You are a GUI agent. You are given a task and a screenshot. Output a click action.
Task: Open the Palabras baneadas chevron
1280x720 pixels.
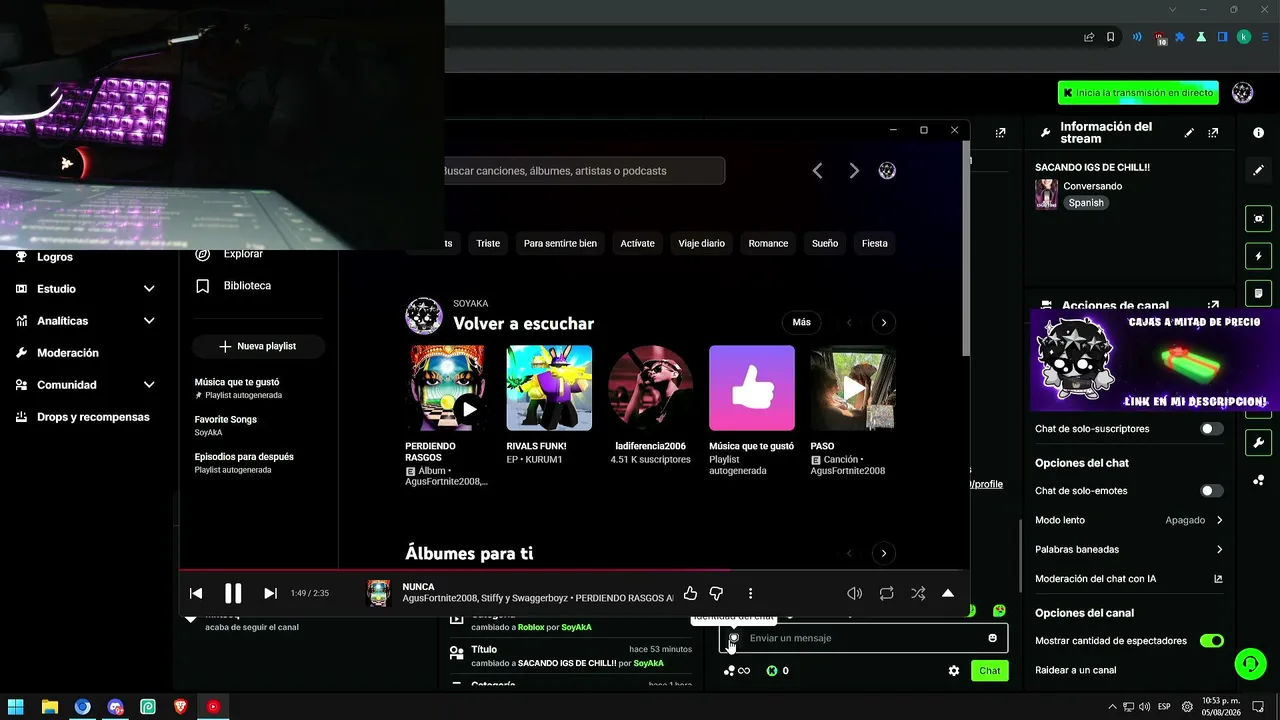tap(1219, 549)
